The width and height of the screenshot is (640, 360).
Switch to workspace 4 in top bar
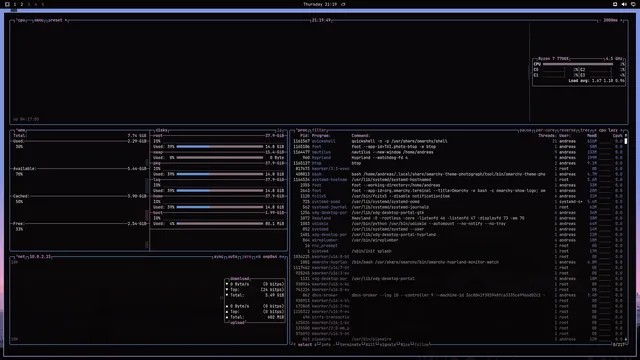click(36, 4)
